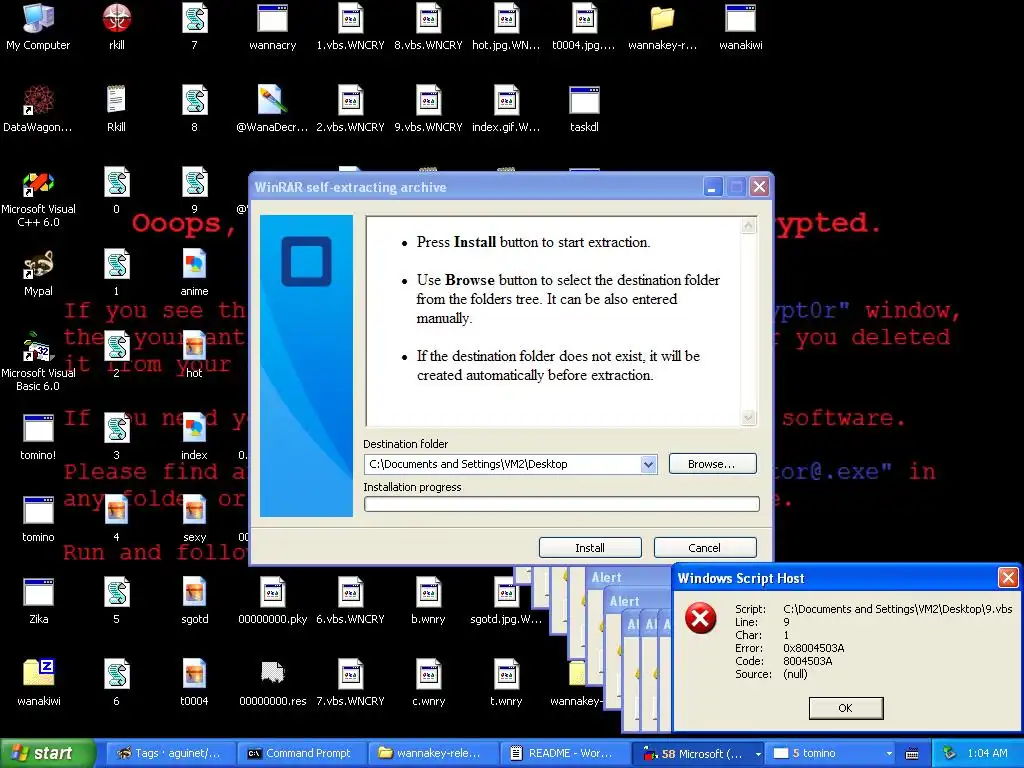1024x768 pixels.
Task: Click the system tray icon beside the clock
Action: click(950, 754)
